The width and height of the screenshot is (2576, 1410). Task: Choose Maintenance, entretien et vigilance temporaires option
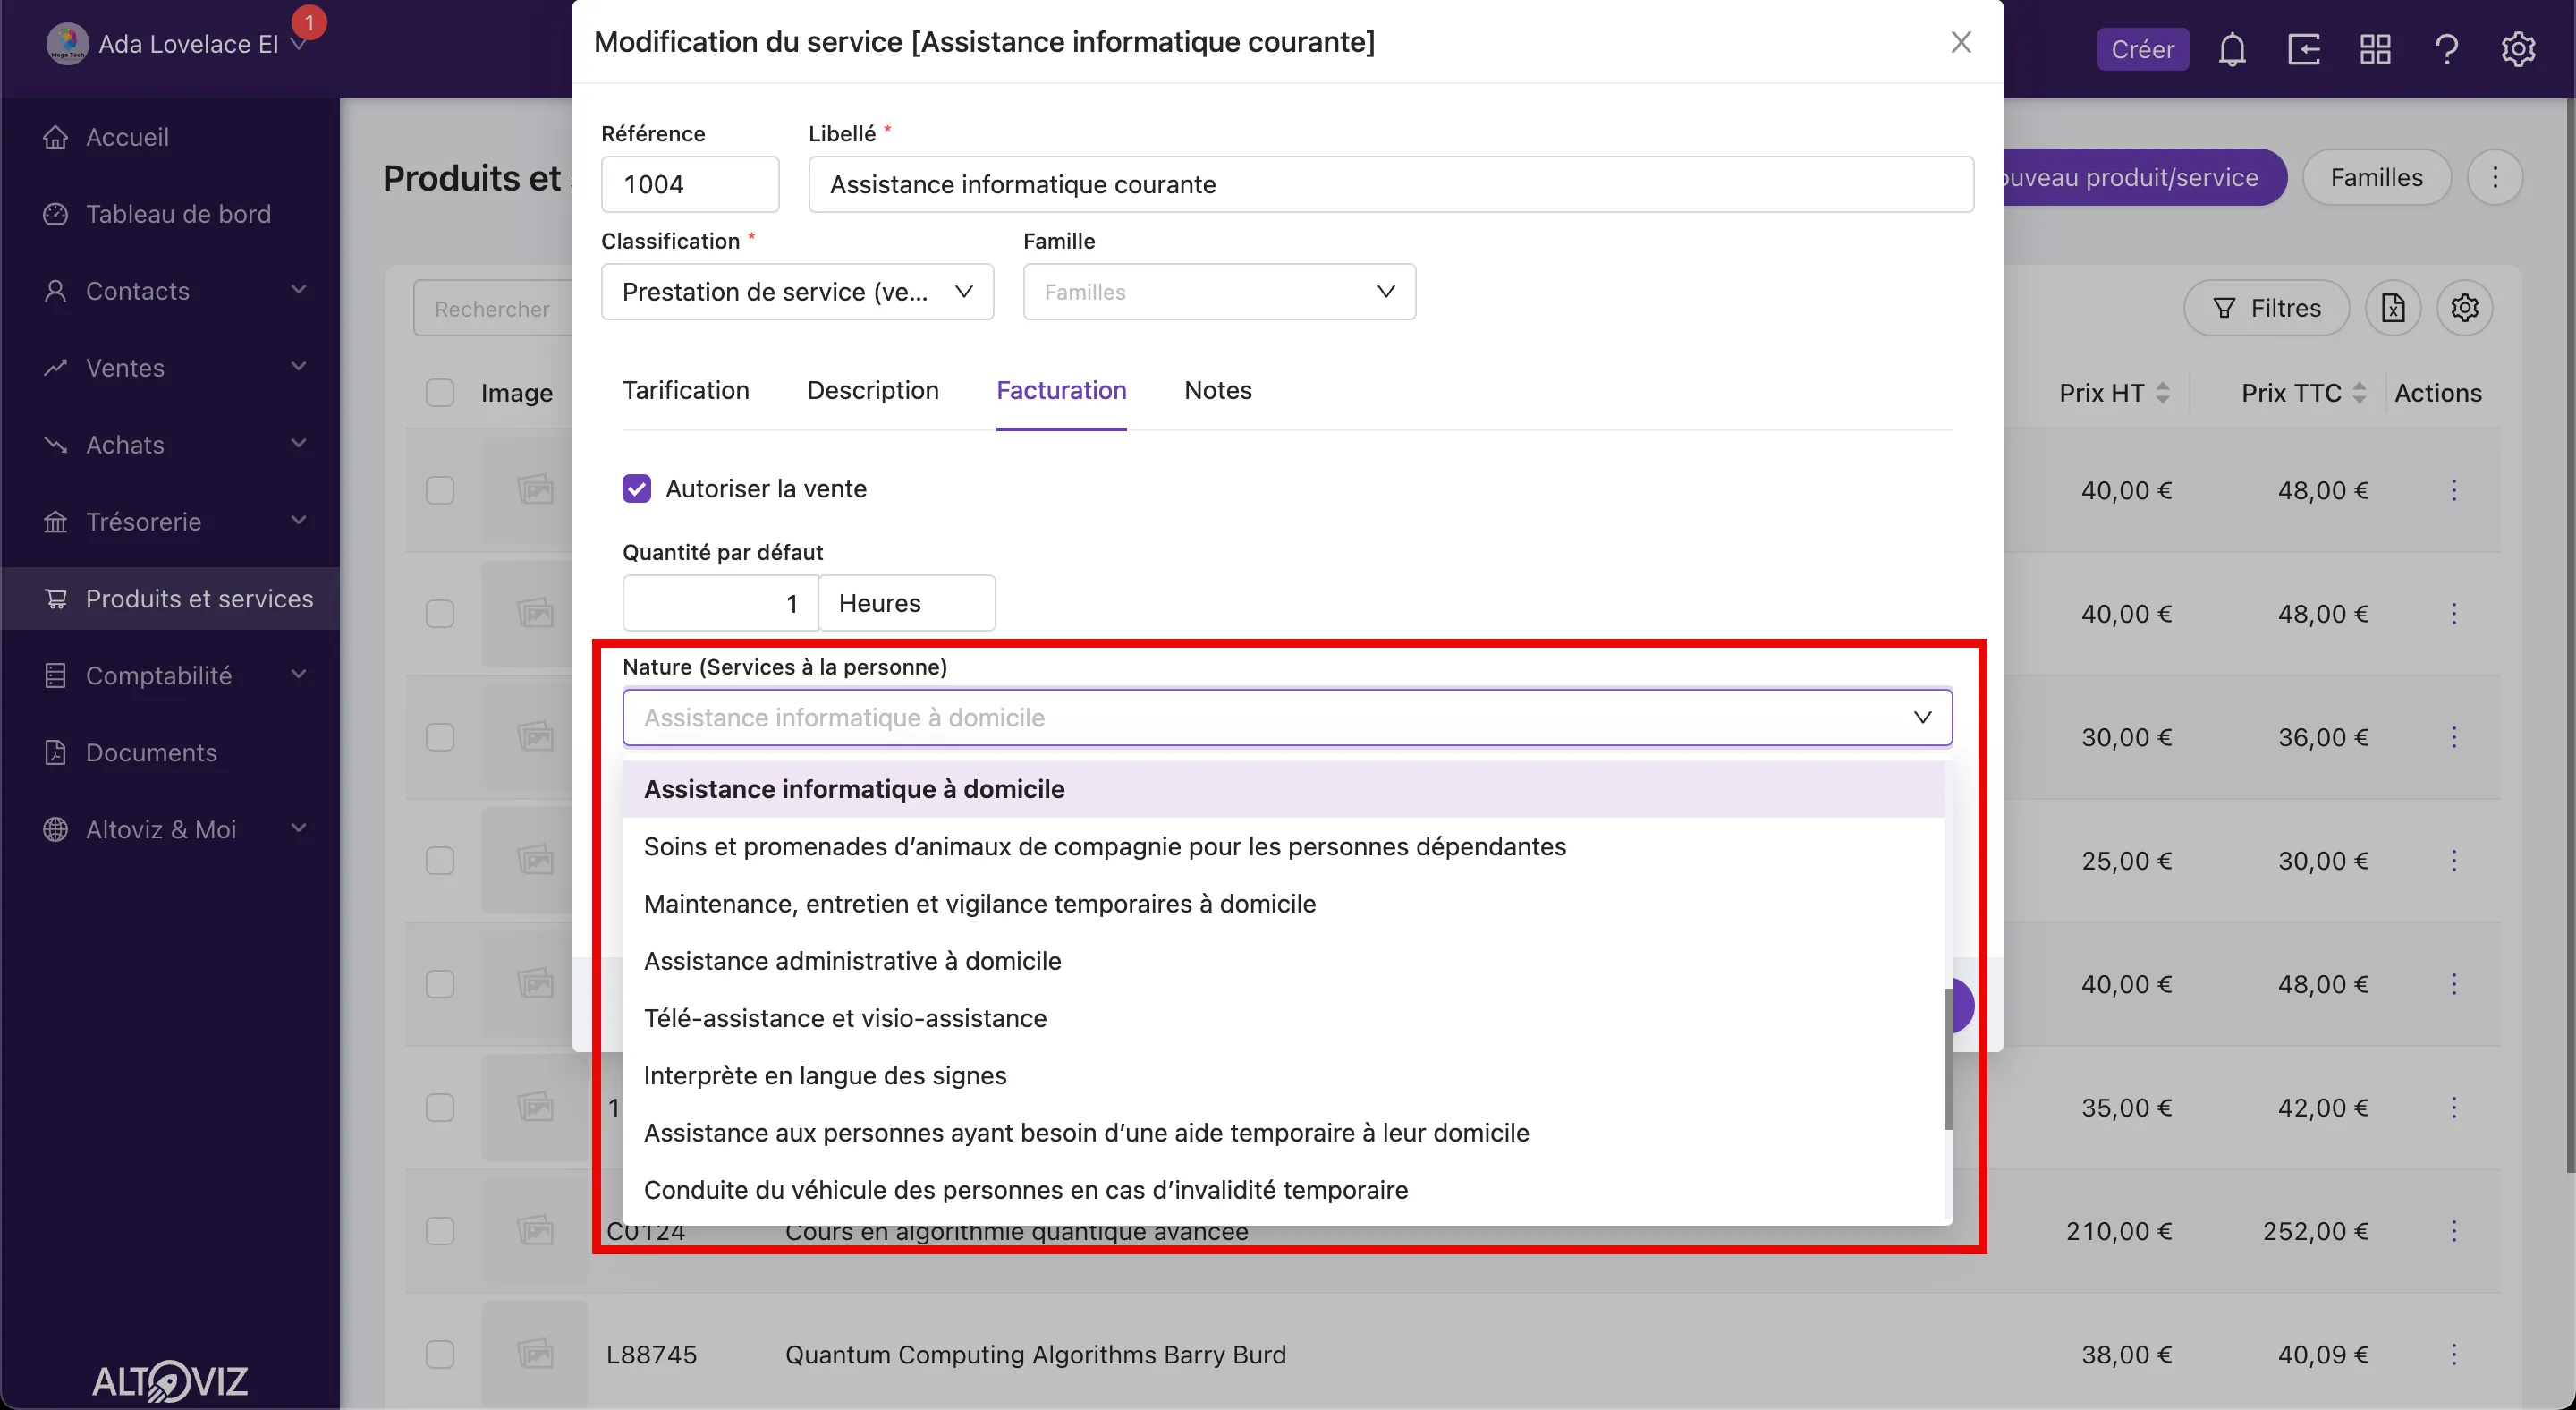[1283, 904]
